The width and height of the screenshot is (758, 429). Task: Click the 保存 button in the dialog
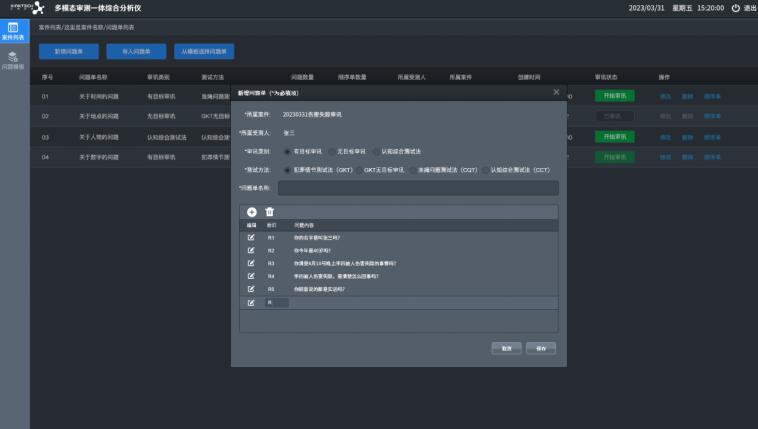pos(540,348)
